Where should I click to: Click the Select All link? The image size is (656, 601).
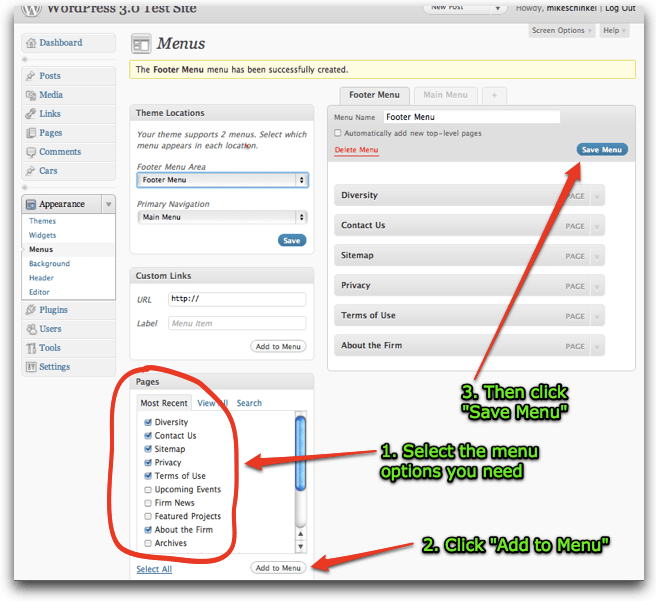coord(154,569)
